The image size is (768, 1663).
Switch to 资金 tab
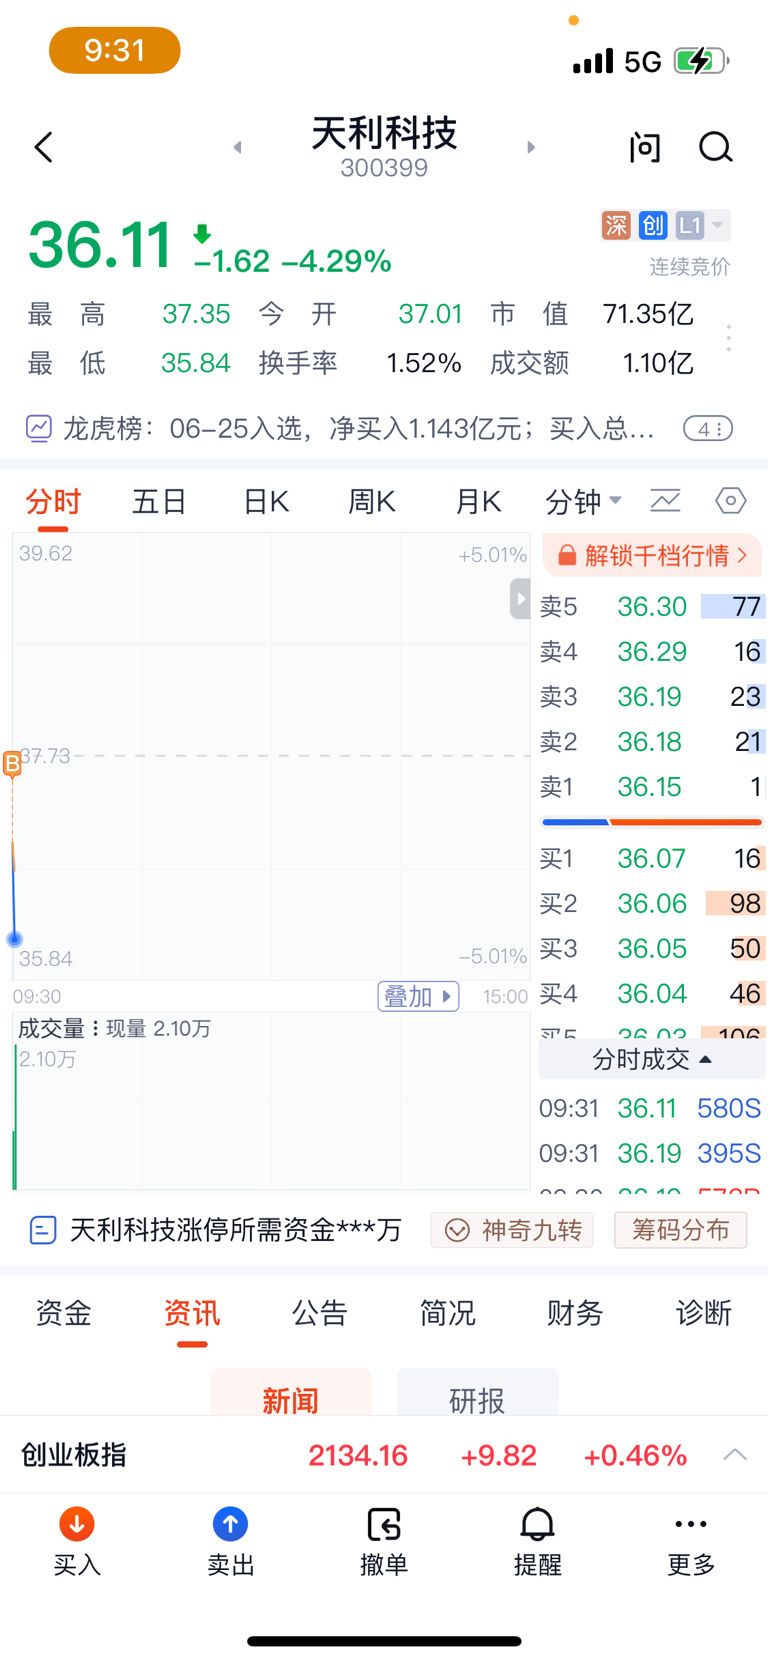pos(64,1312)
